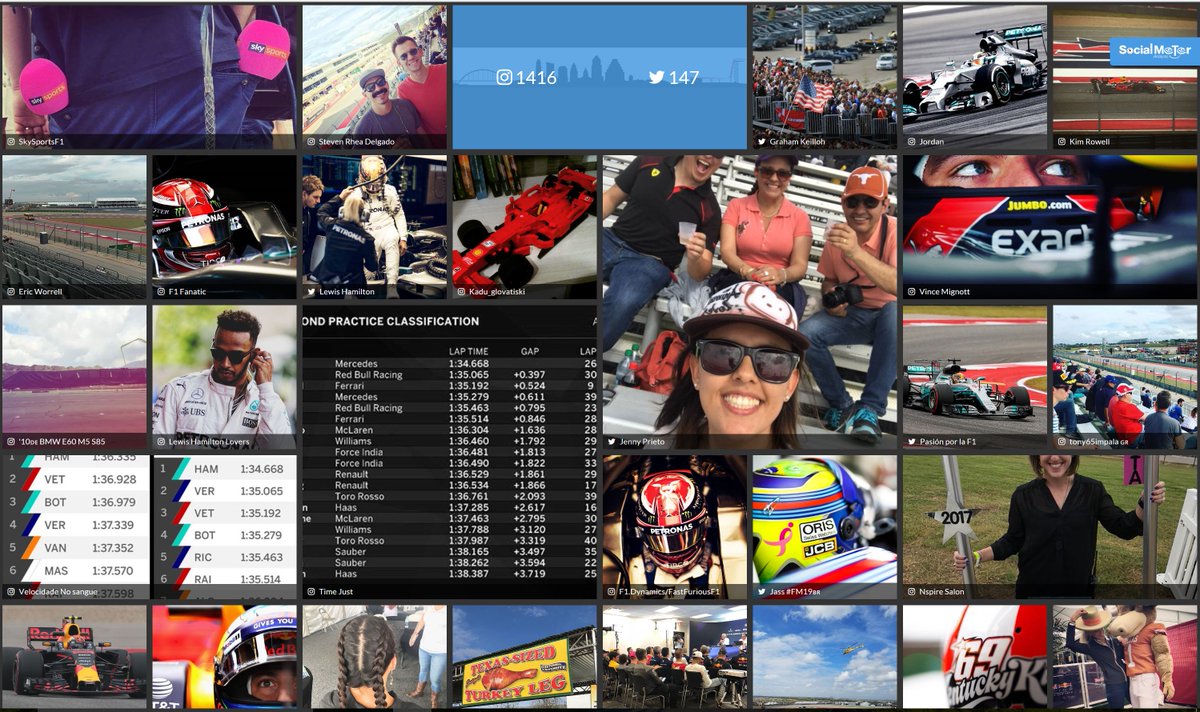
Task: Click the Instagram icon beside Eric Worrell
Action: [x=10, y=292]
